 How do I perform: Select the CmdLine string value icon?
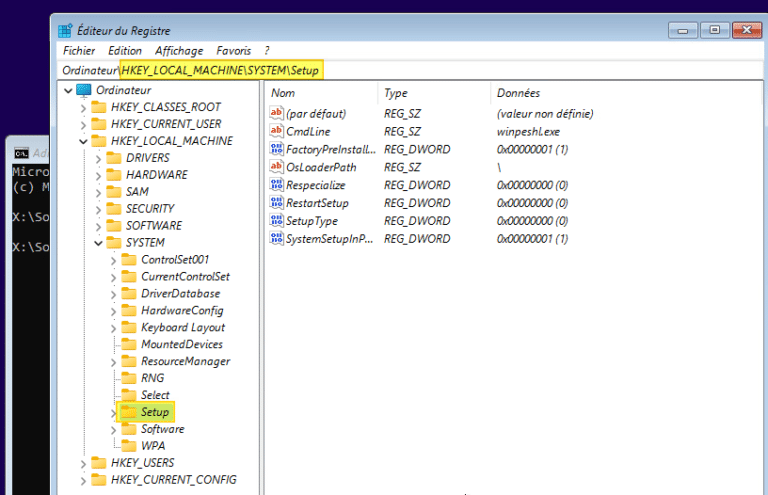(277, 131)
